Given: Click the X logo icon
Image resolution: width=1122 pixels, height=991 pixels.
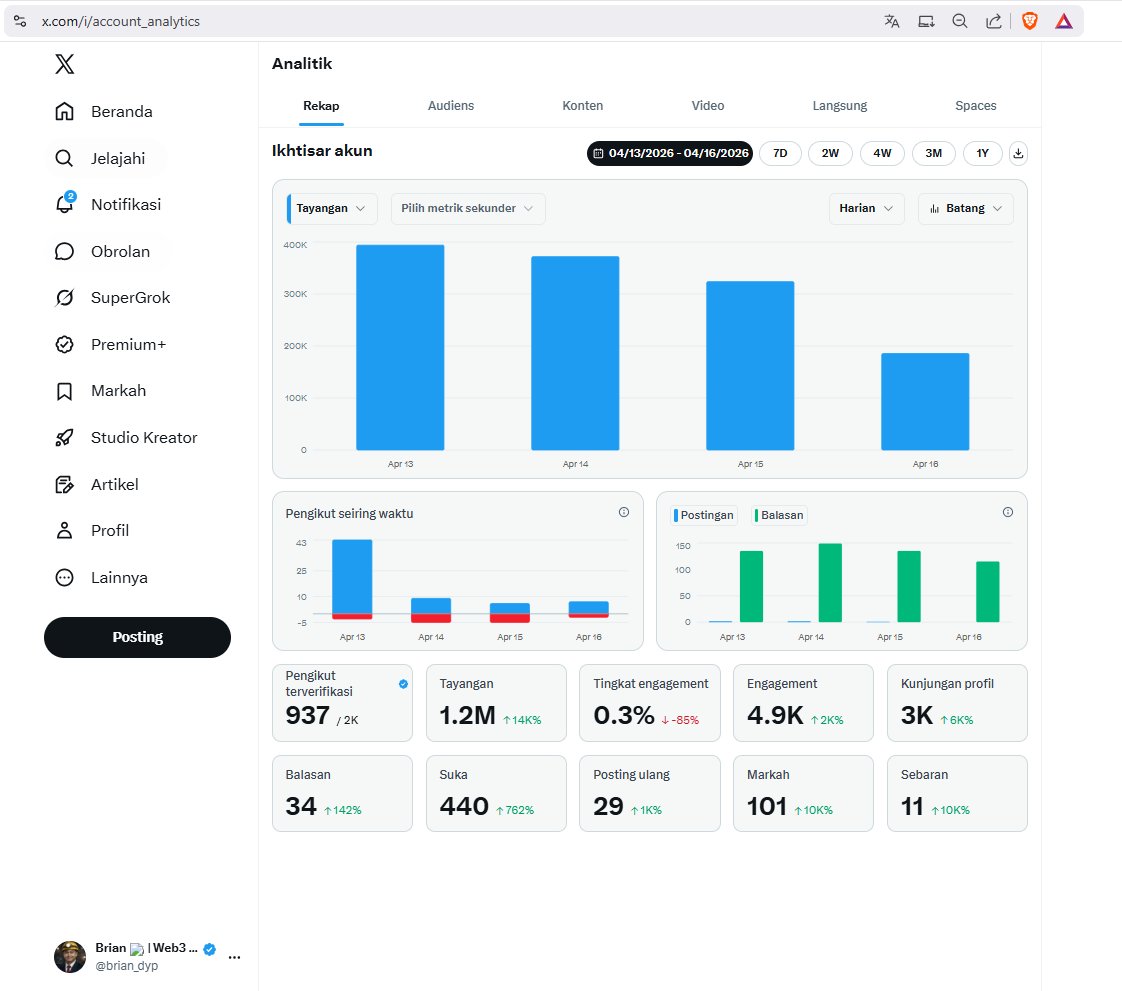Looking at the screenshot, I should pos(64,64).
